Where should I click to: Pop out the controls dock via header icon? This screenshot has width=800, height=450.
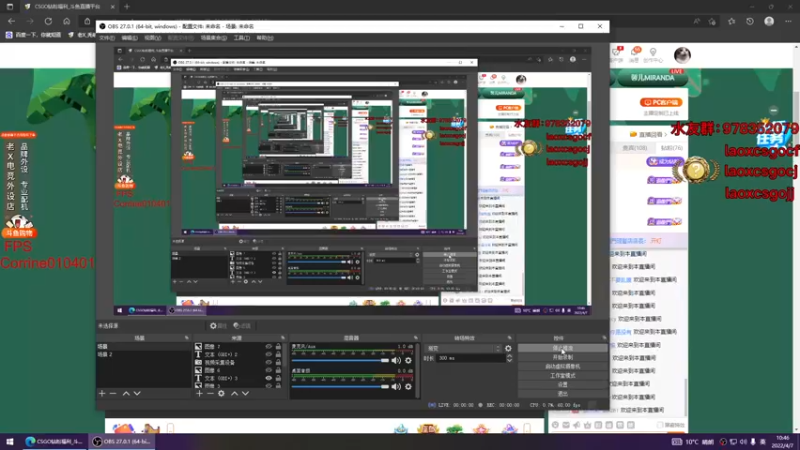[x=604, y=338]
